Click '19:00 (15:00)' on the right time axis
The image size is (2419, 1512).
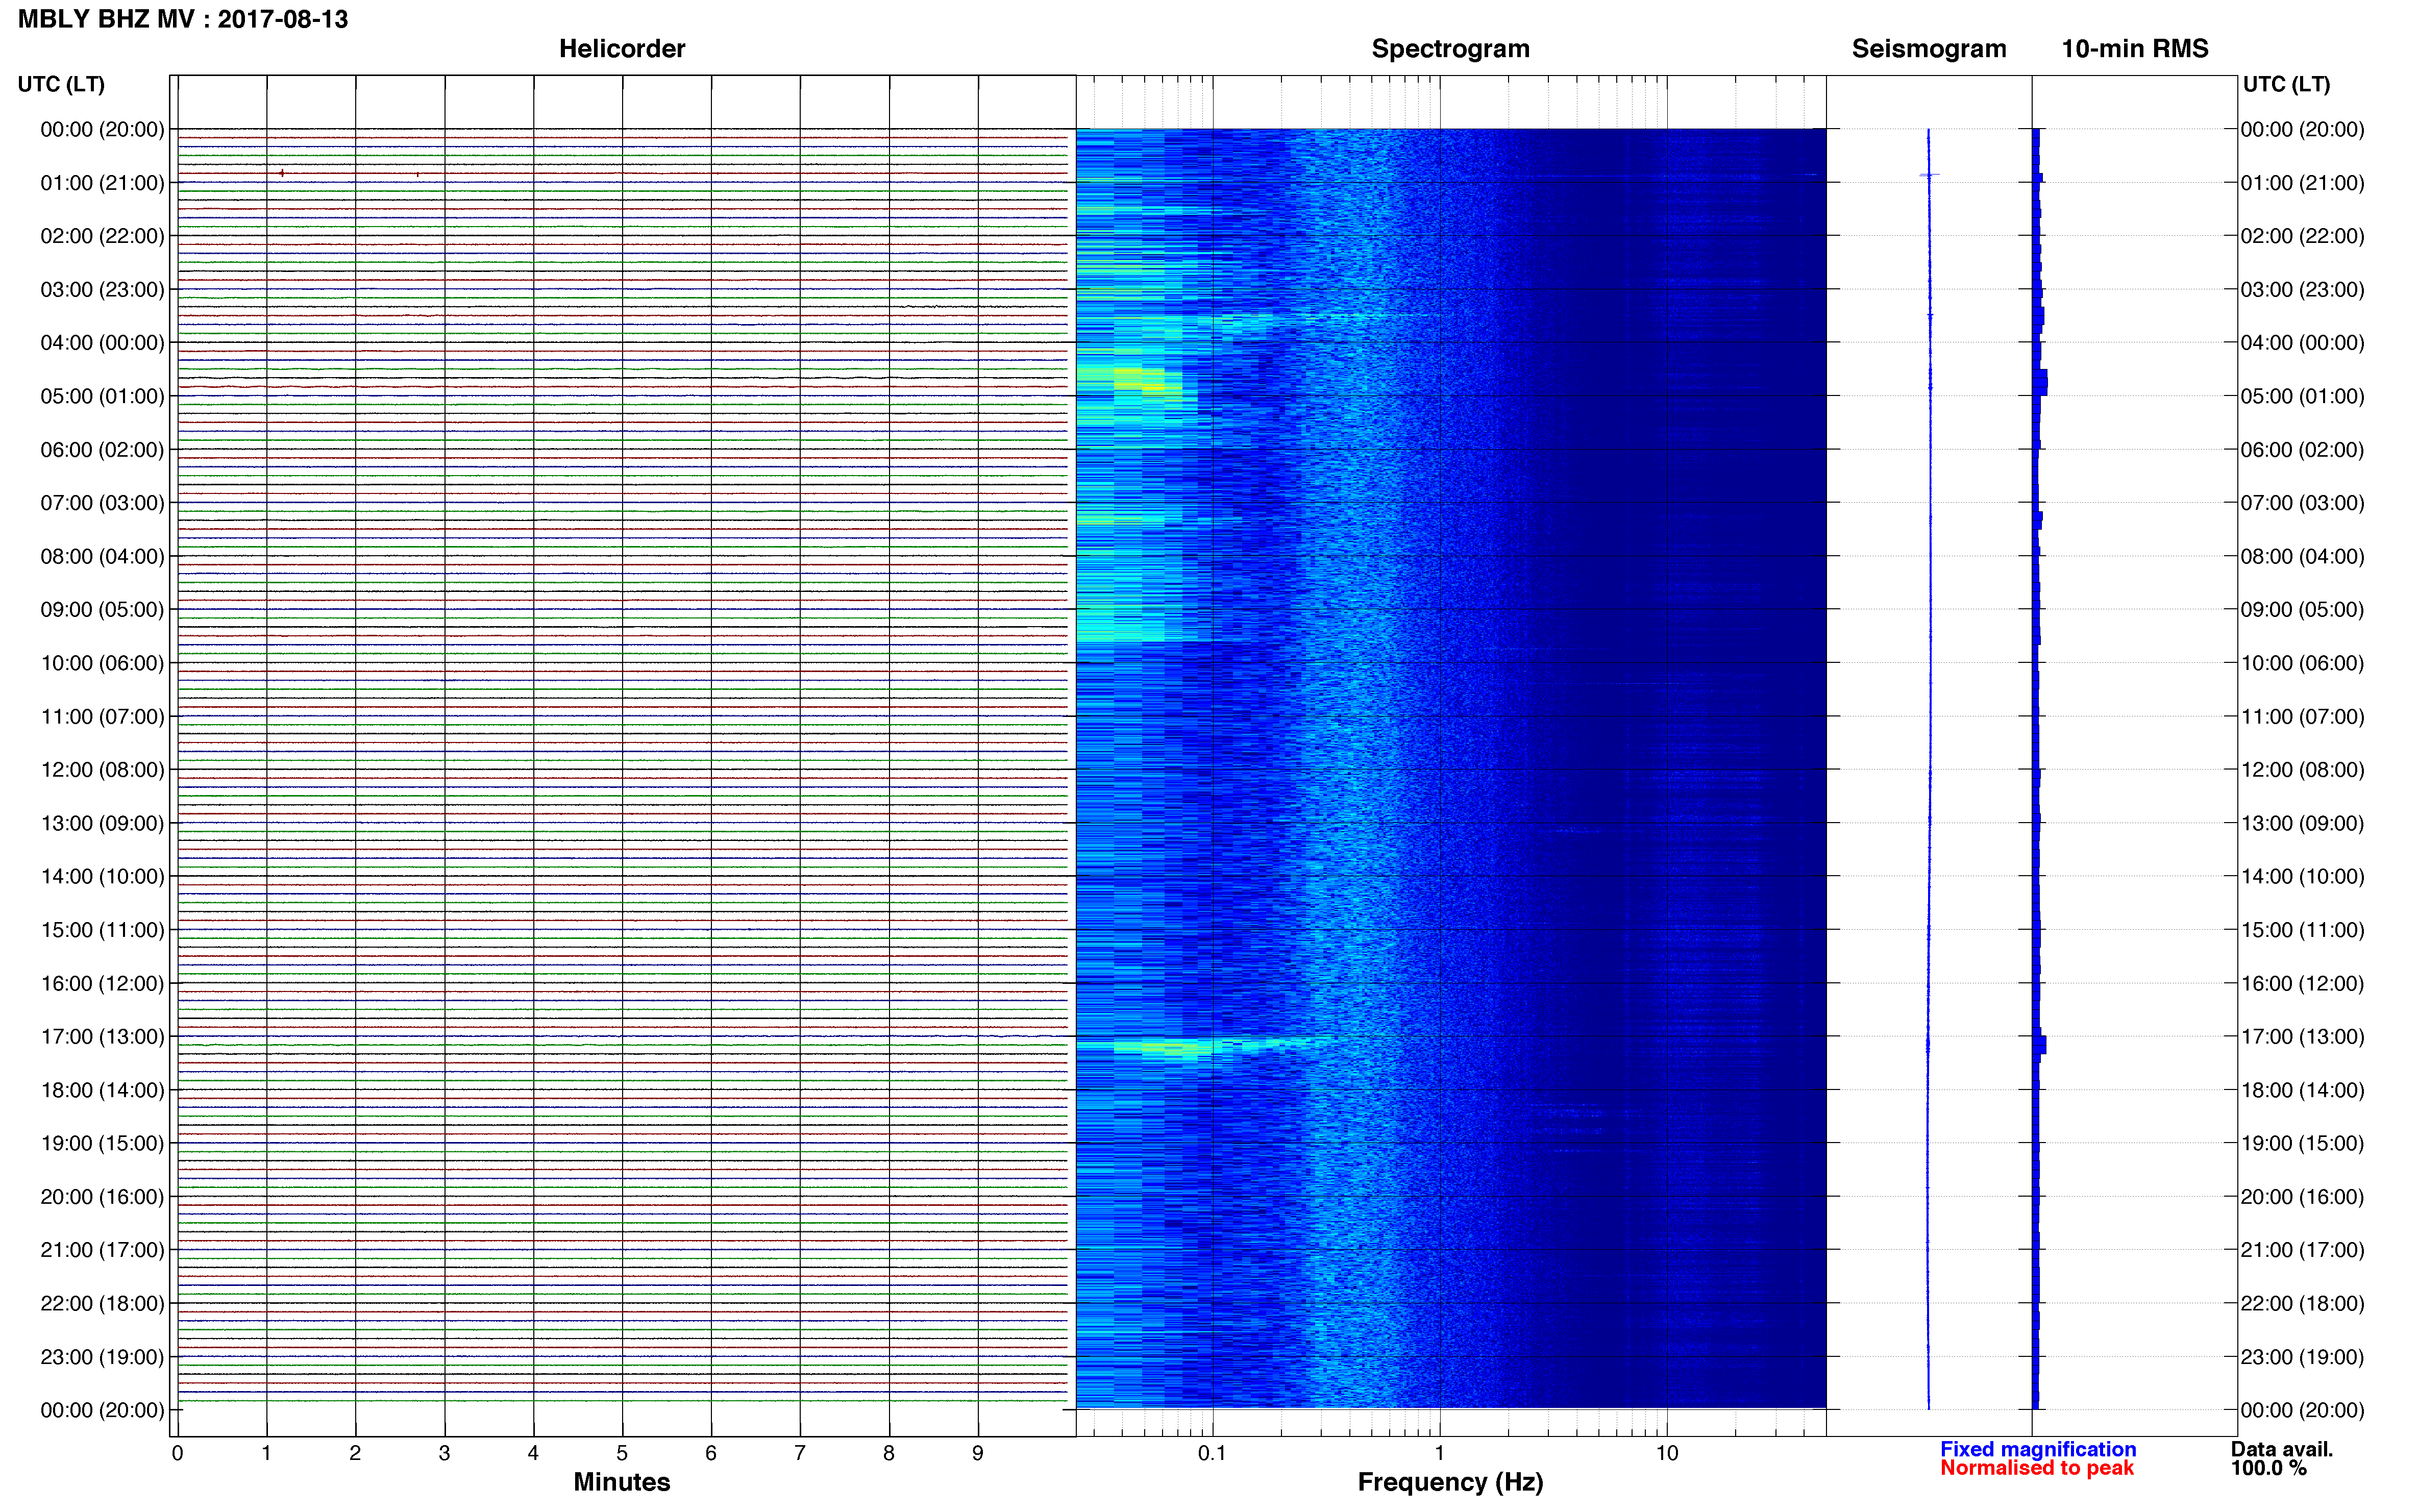[2302, 1143]
